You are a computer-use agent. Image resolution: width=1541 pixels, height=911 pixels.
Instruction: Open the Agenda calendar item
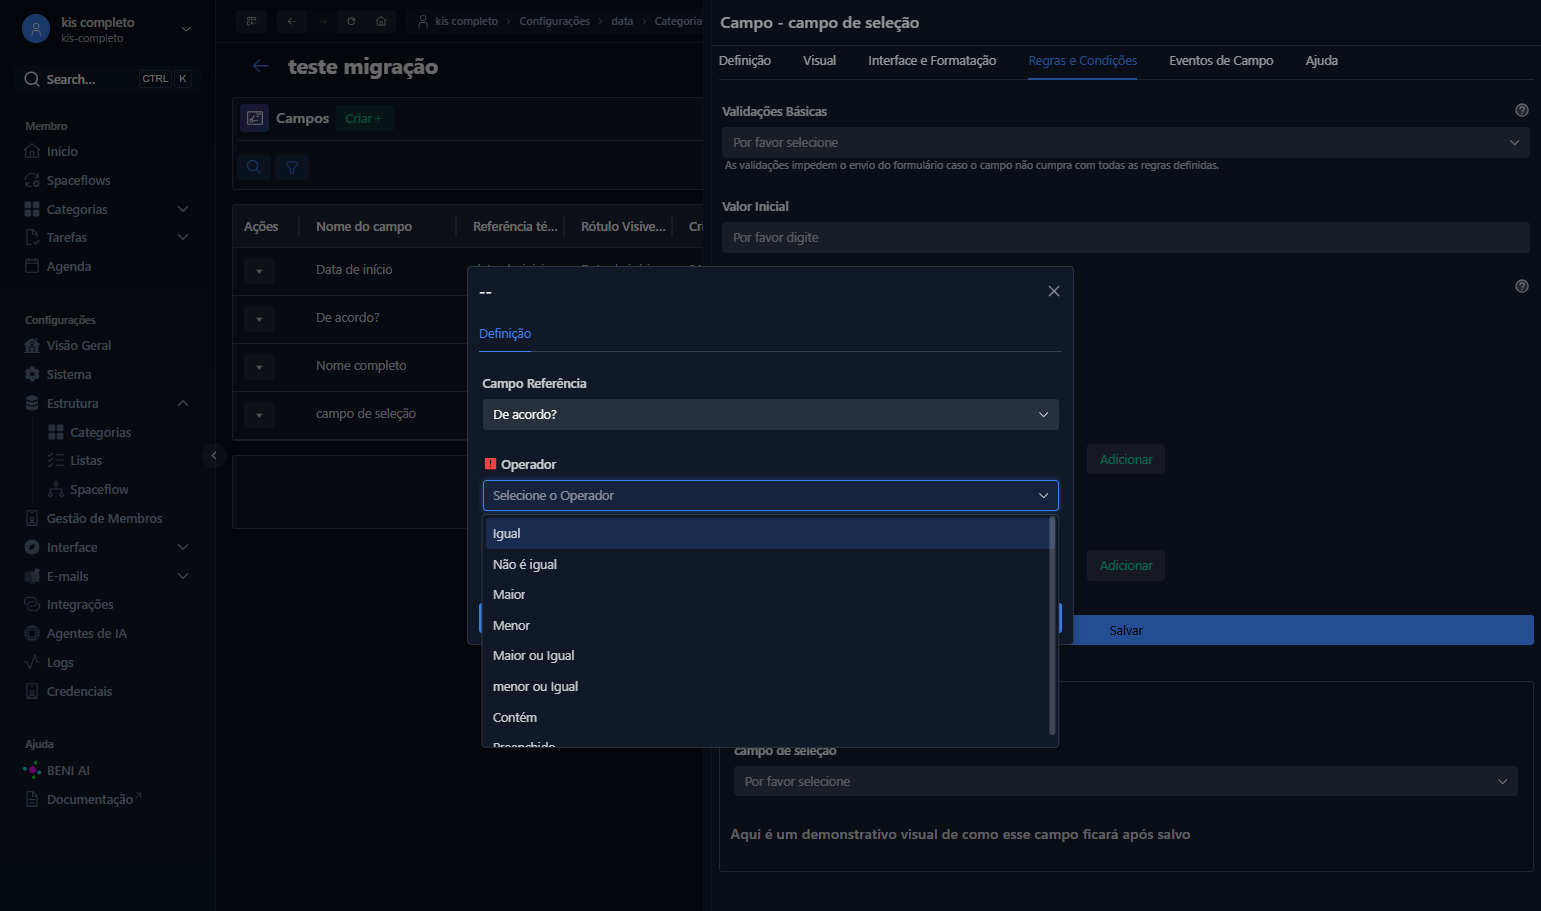(68, 266)
